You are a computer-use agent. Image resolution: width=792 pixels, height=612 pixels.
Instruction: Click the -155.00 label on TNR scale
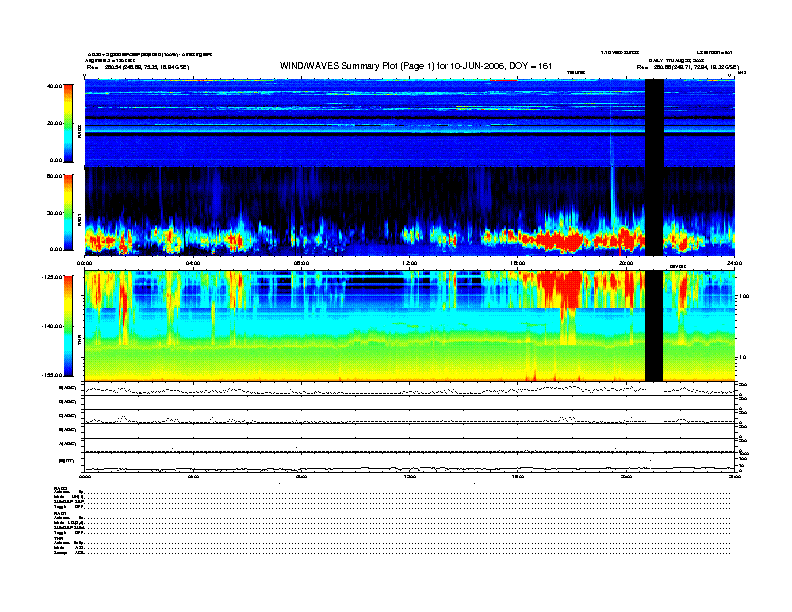click(x=52, y=375)
